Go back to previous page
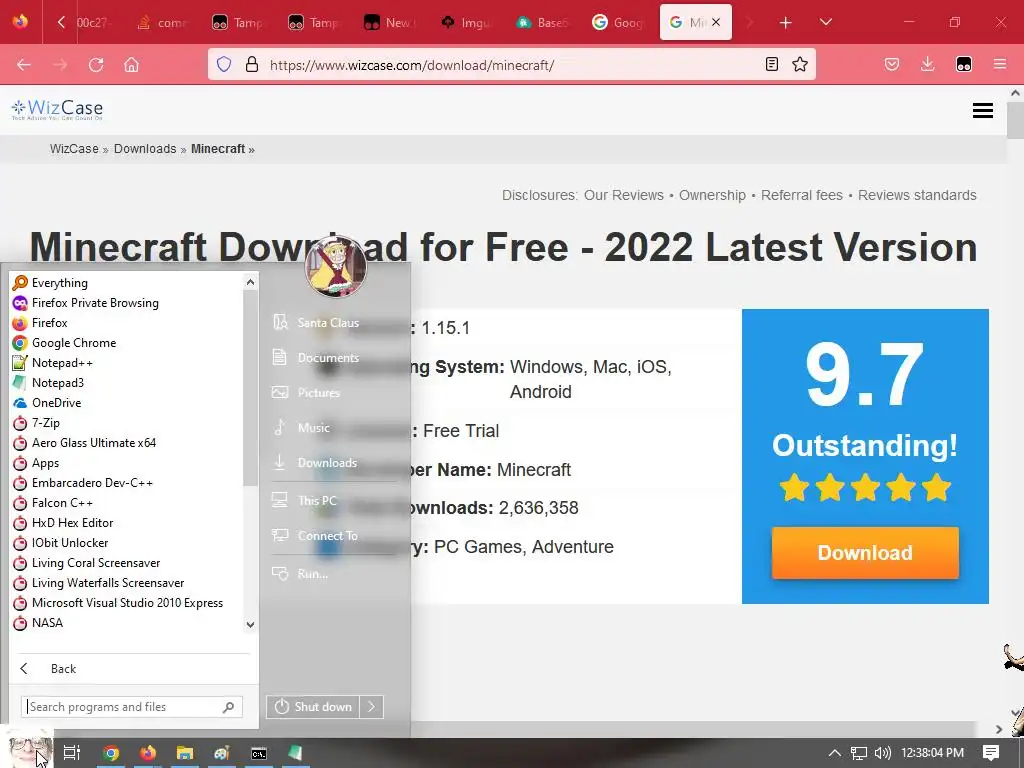The height and width of the screenshot is (768, 1024). coord(24,65)
